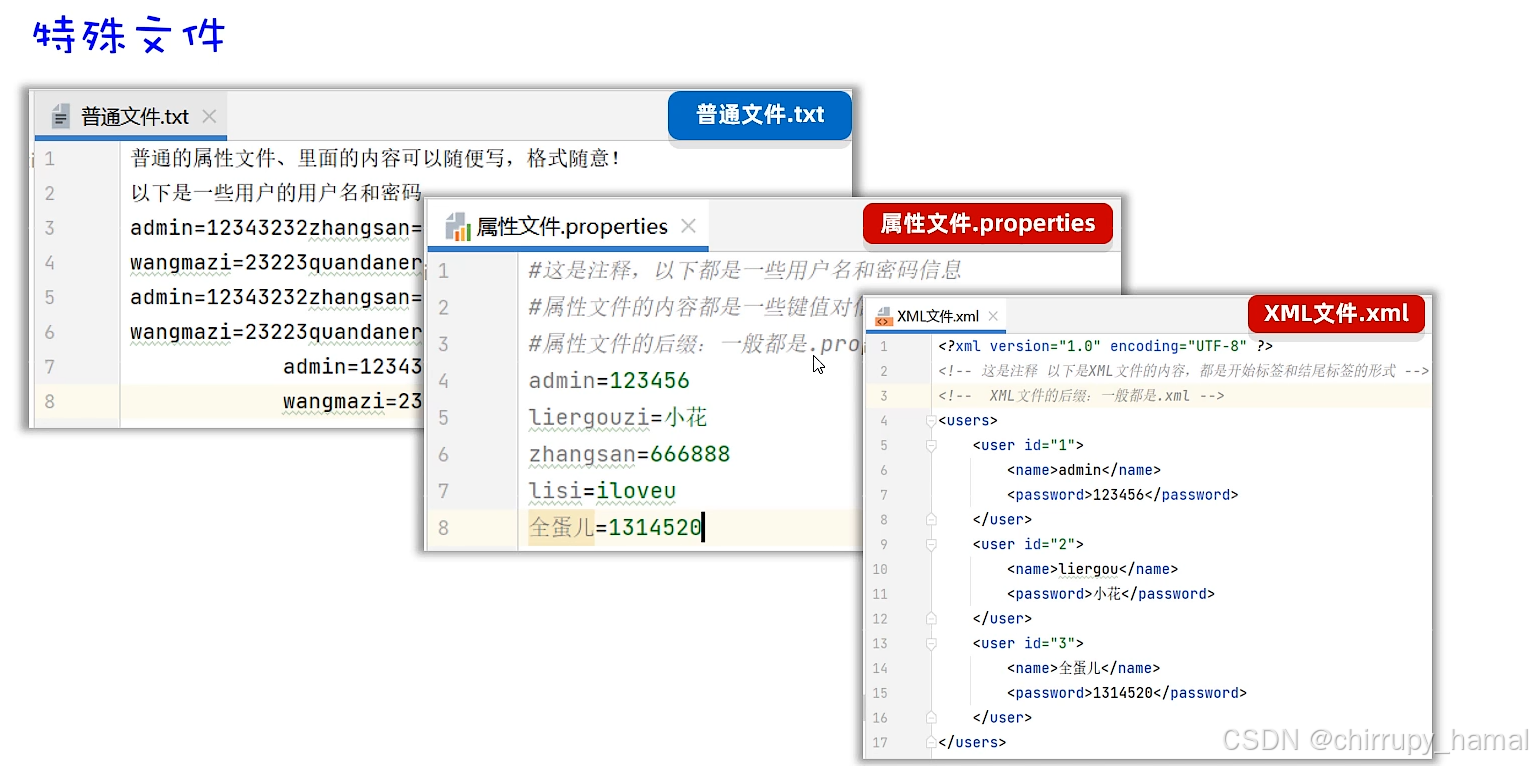Click the comment '#属性文件的内容都是一些键值对'
1533x766 pixels.
tap(695, 307)
